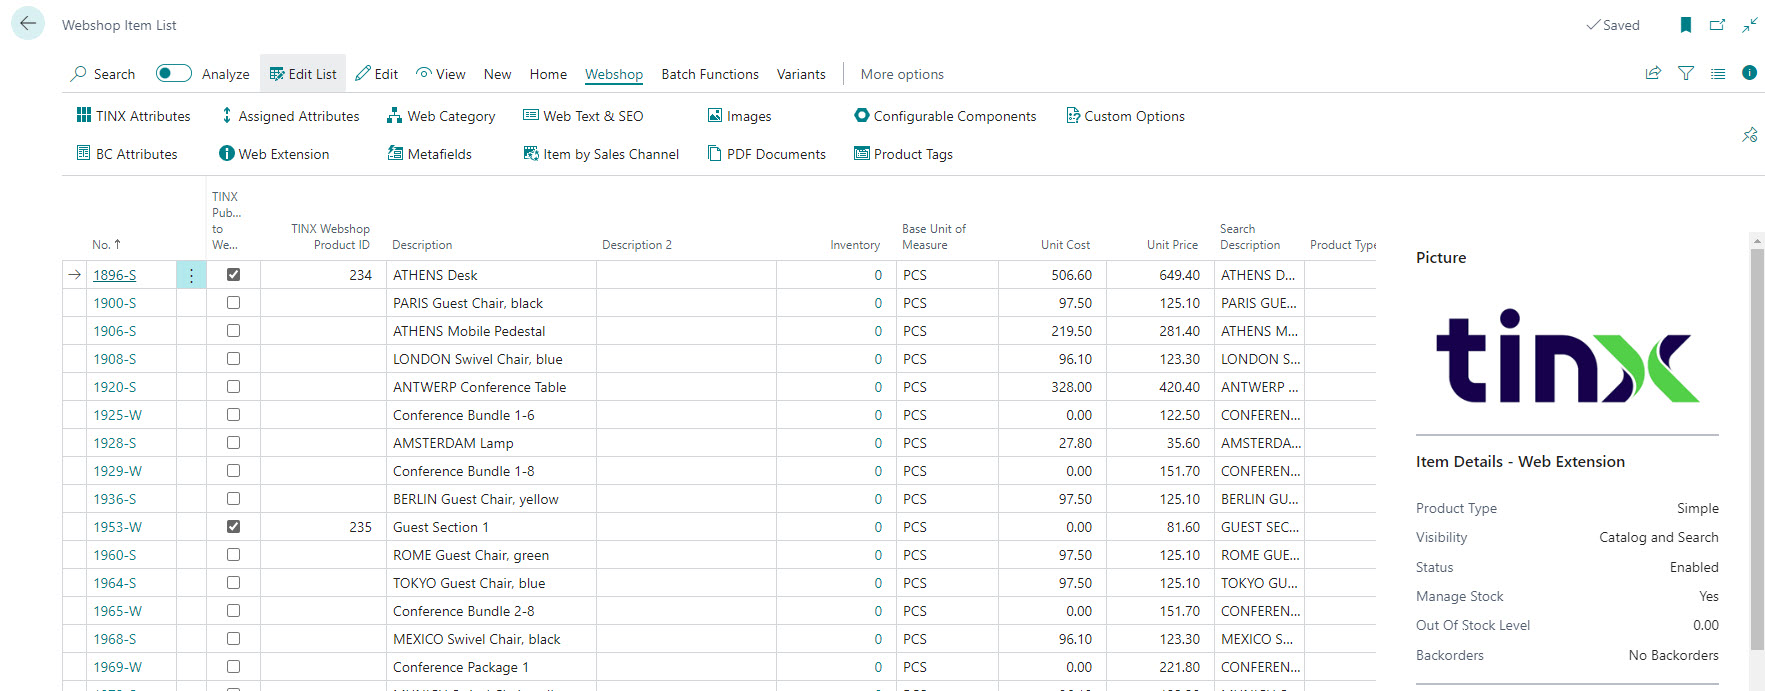Uncheck the publish checkbox for 1896-S
This screenshot has width=1765, height=691.
(233, 274)
